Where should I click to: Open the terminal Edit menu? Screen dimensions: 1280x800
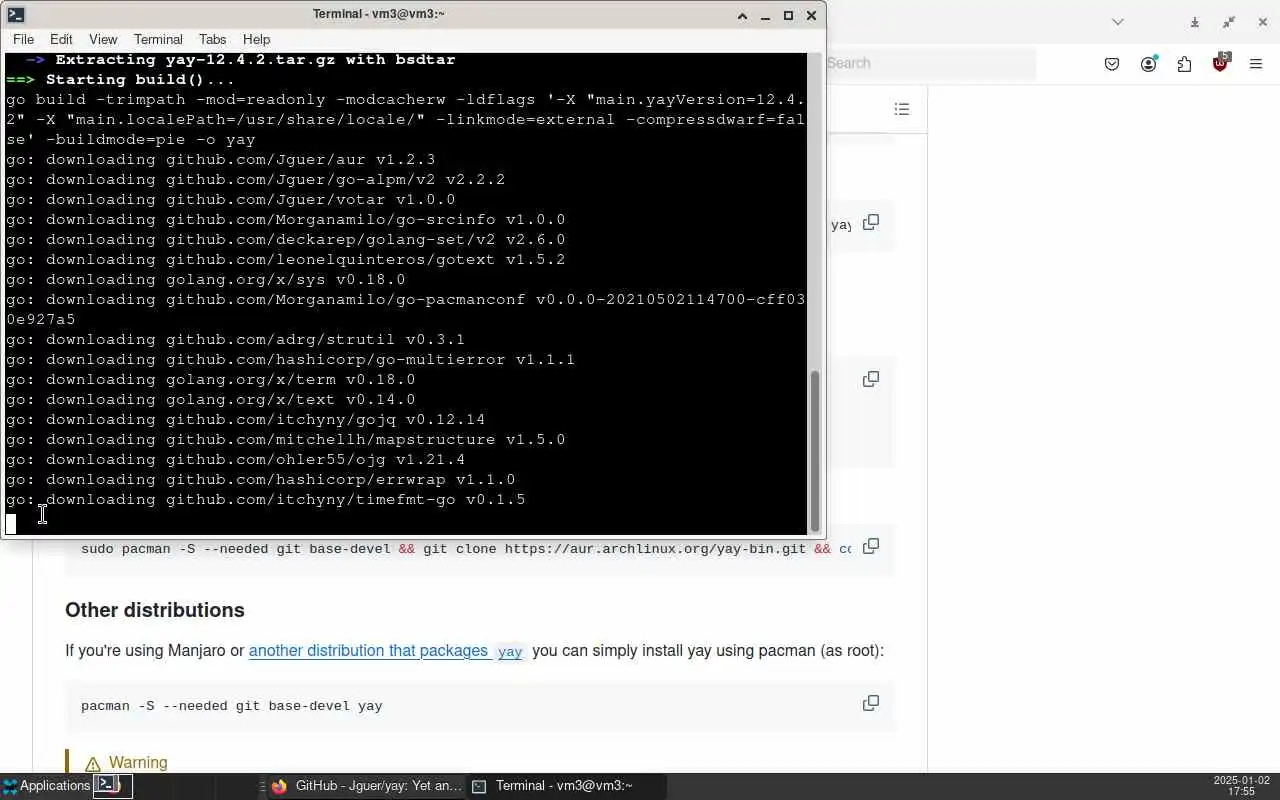pos(61,39)
